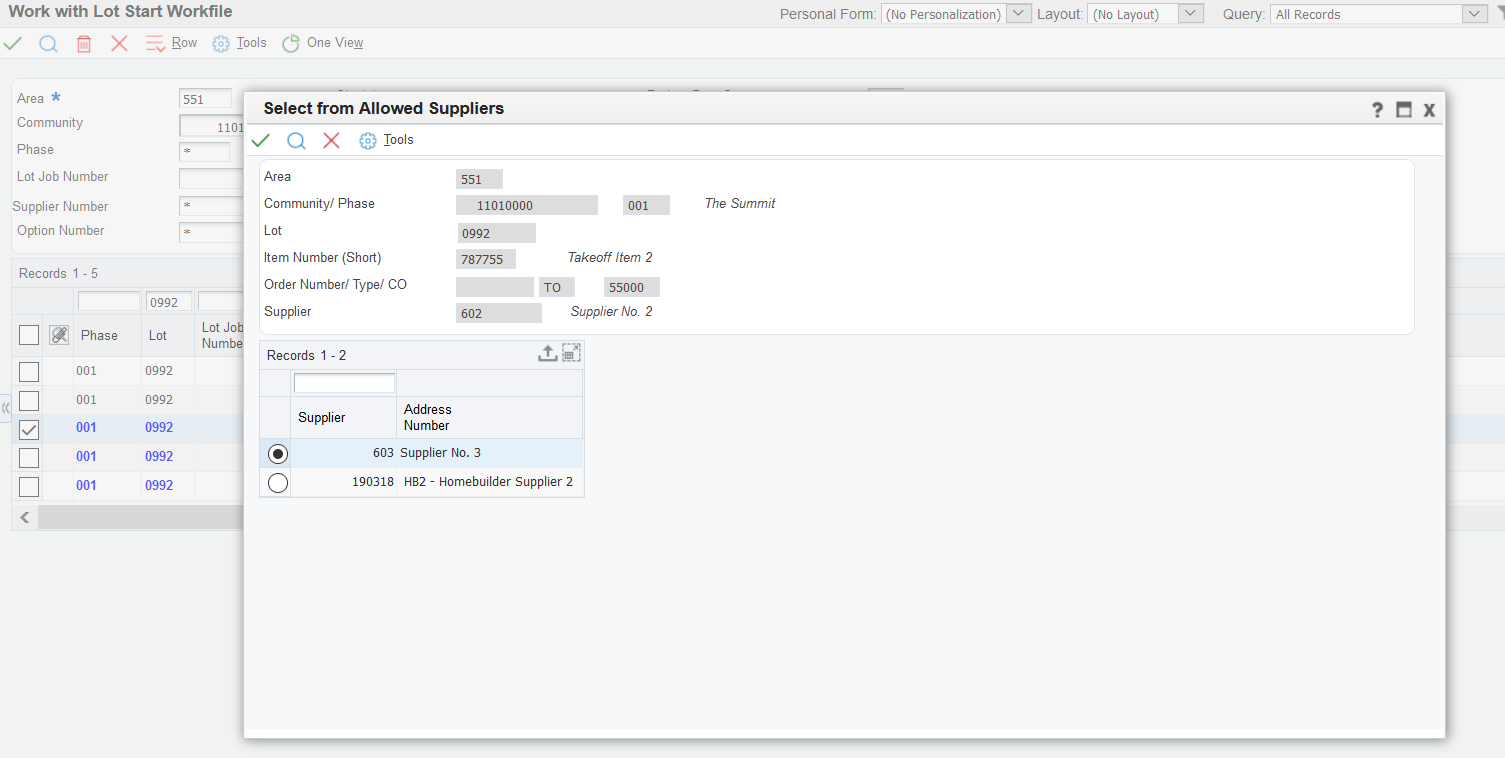Maximize the Select from Allowed Suppliers dialog

pos(1404,110)
